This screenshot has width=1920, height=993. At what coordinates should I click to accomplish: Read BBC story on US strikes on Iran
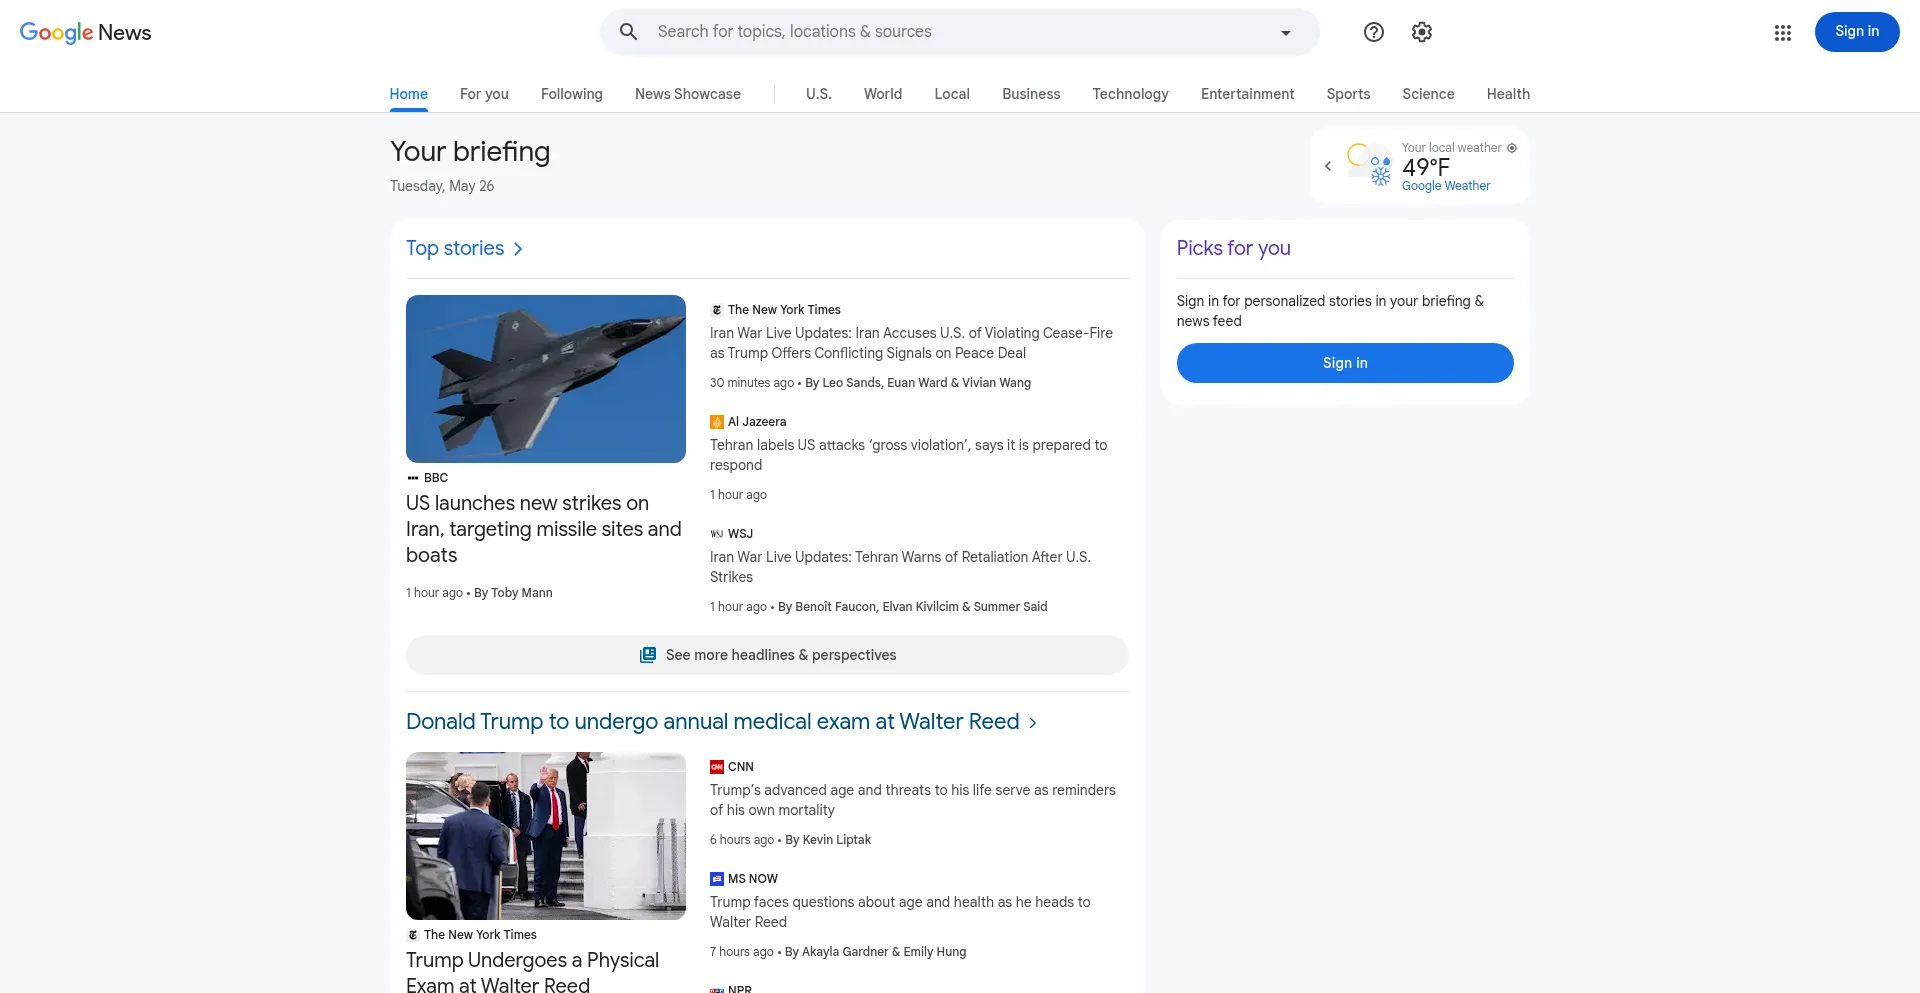pos(544,529)
